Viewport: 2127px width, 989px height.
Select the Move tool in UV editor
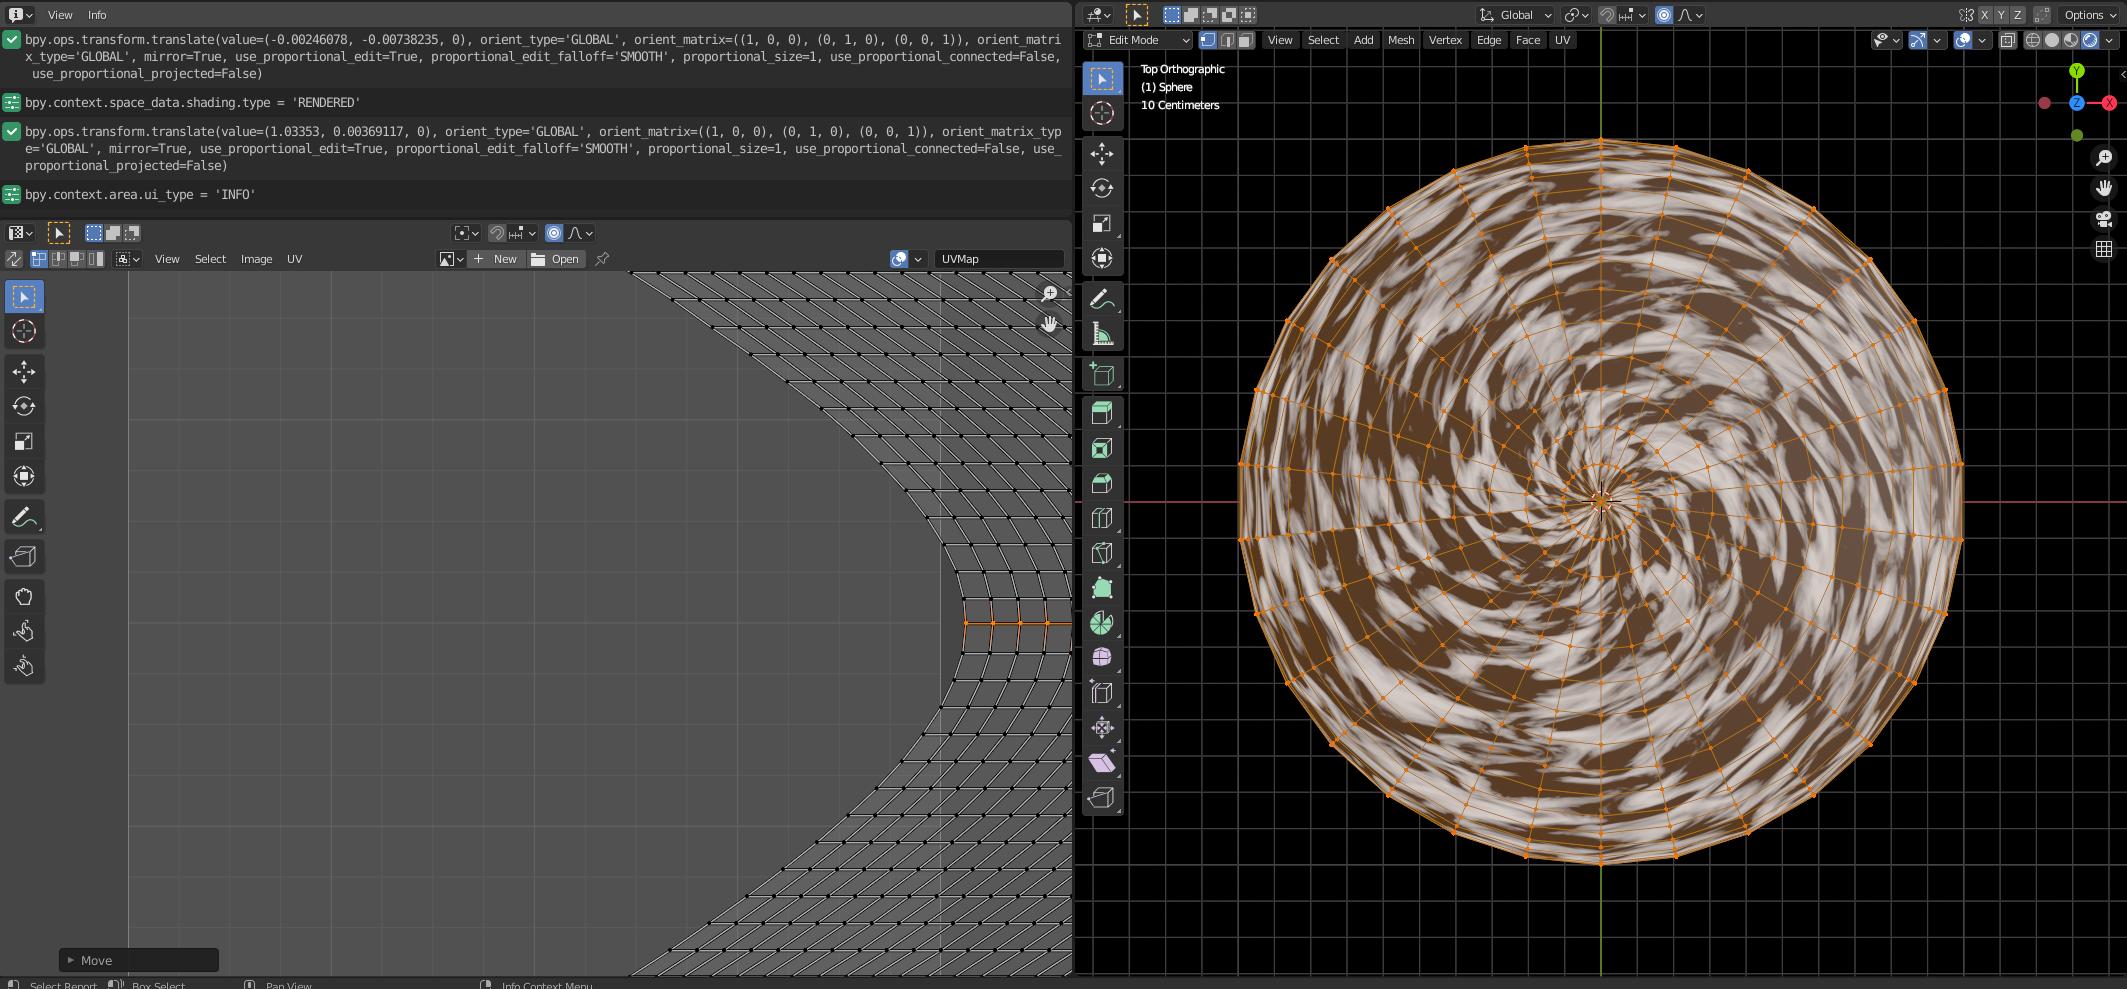click(x=24, y=372)
